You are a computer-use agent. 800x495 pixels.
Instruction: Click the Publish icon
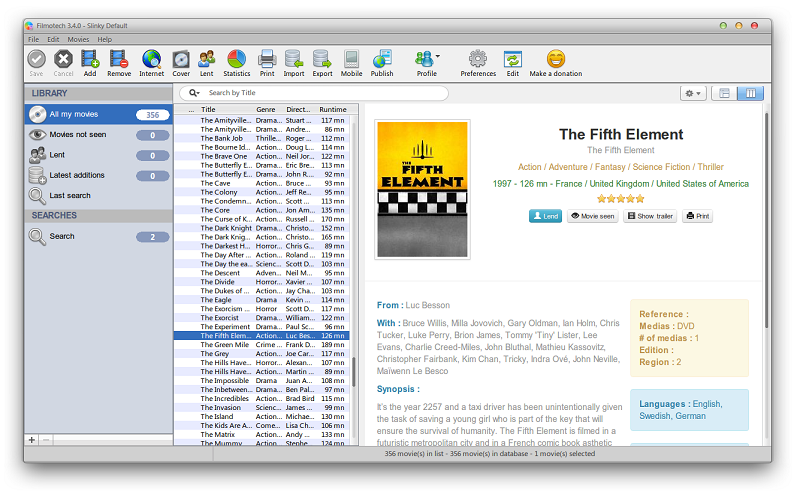coord(382,63)
